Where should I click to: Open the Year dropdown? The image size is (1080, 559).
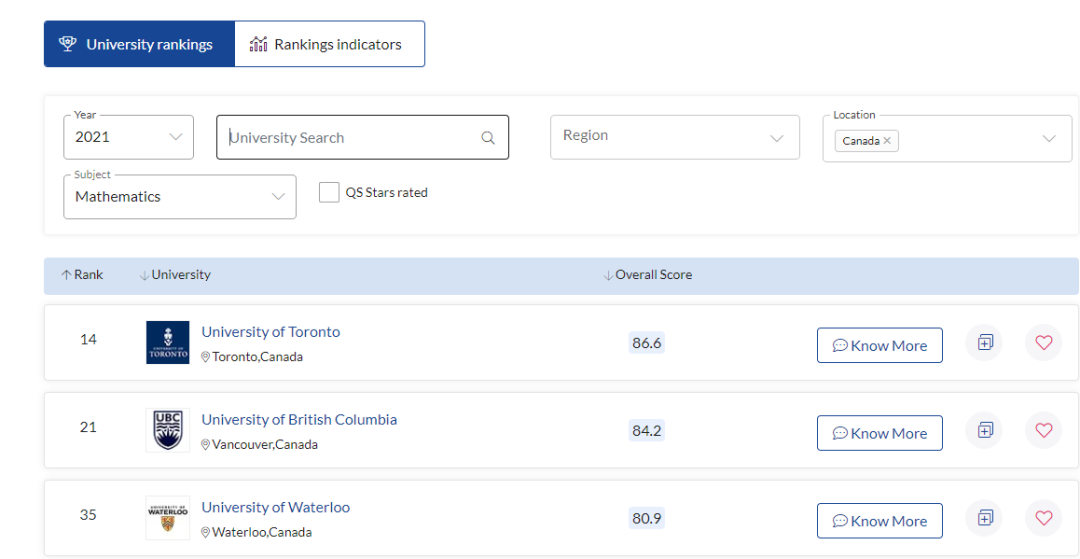(130, 137)
